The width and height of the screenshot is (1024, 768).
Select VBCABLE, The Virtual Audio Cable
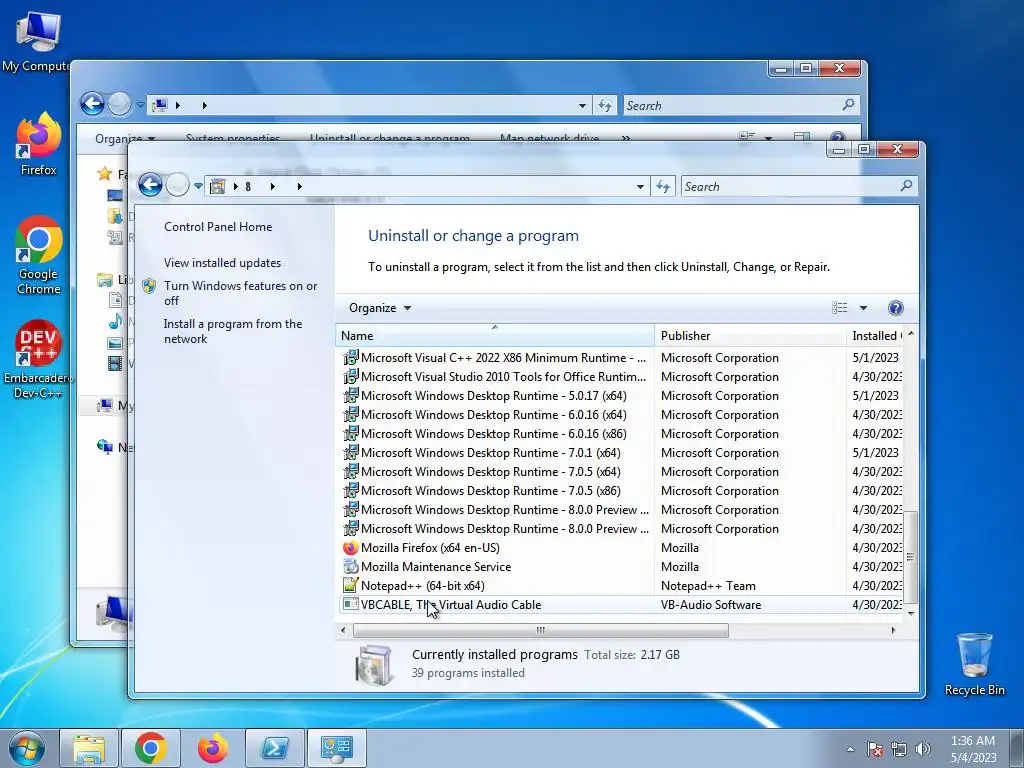[621, 605]
